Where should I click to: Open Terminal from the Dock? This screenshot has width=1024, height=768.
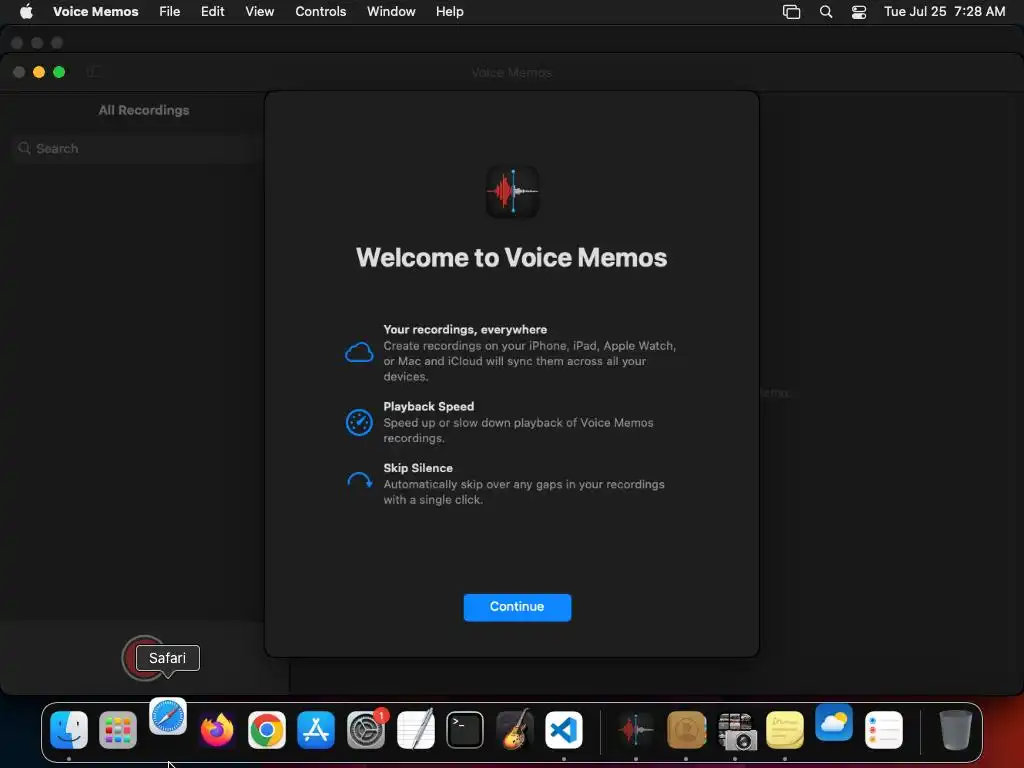point(465,729)
